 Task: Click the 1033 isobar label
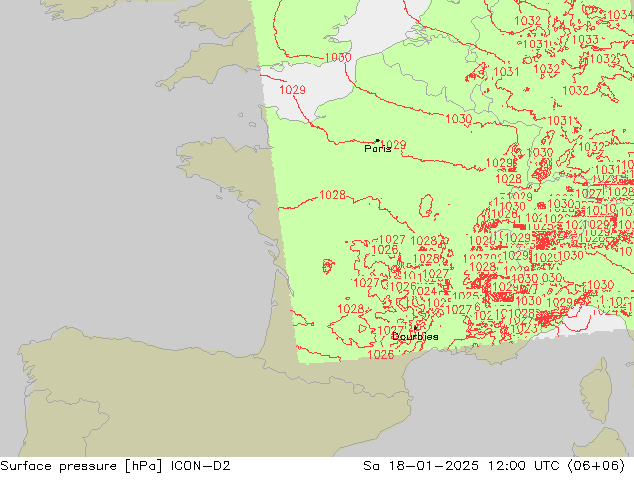pyautogui.click(x=585, y=40)
